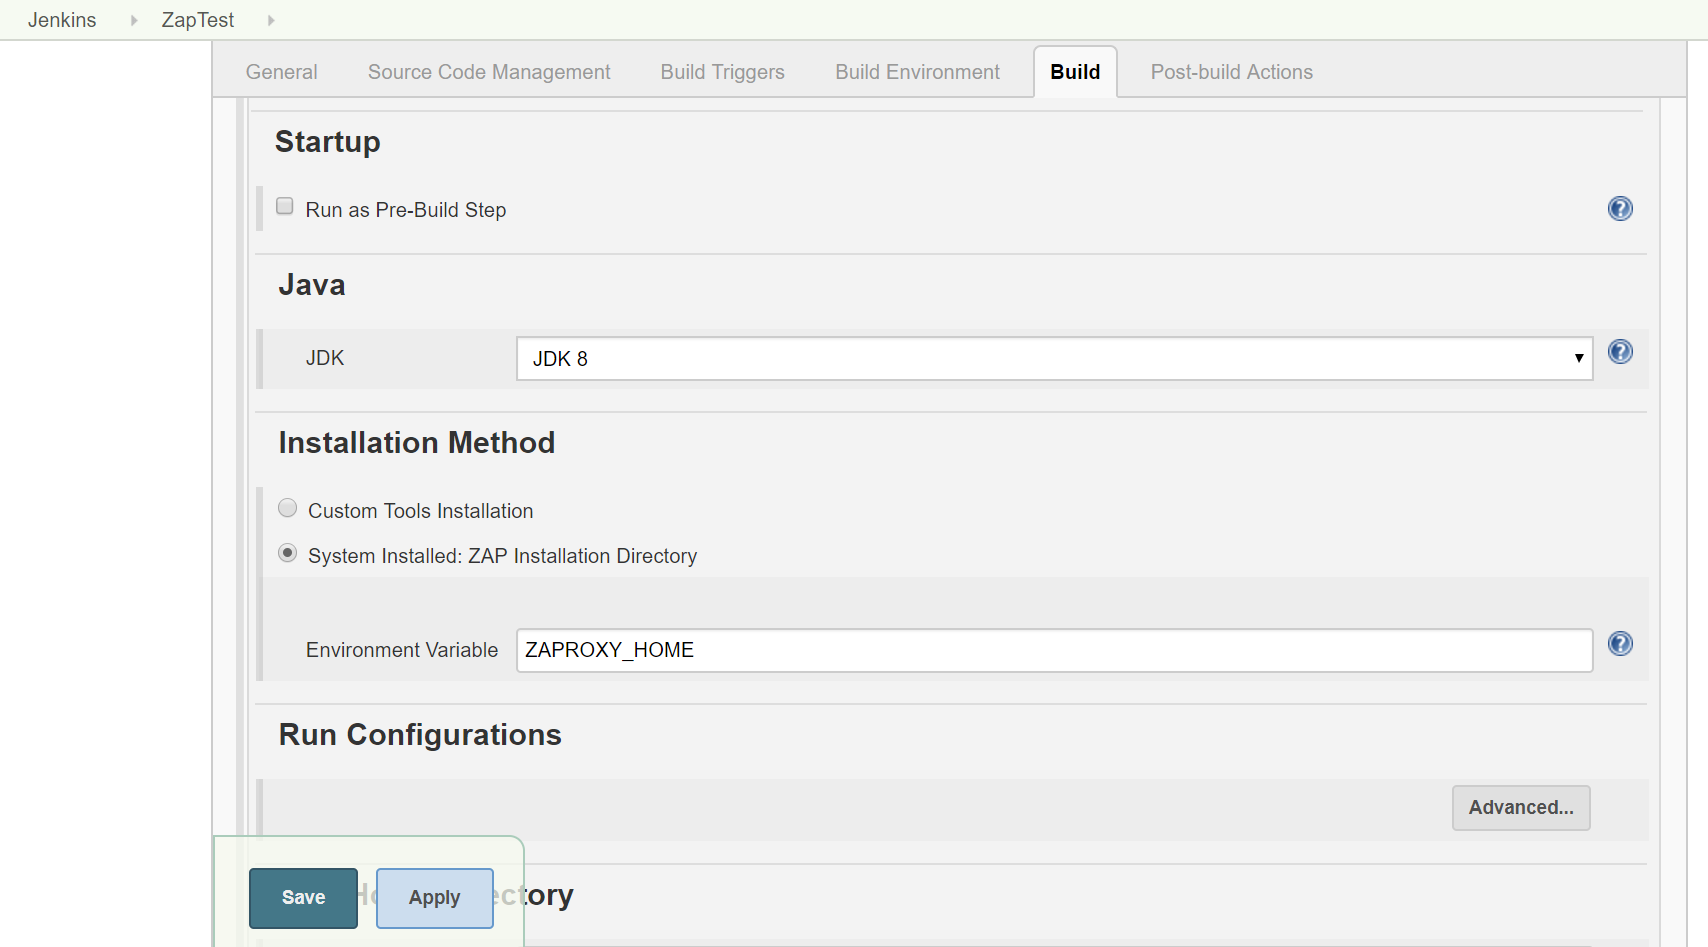Enable Run as Pre-Build Step checkbox
Image resolution: width=1708 pixels, height=947 pixels.
pos(285,206)
